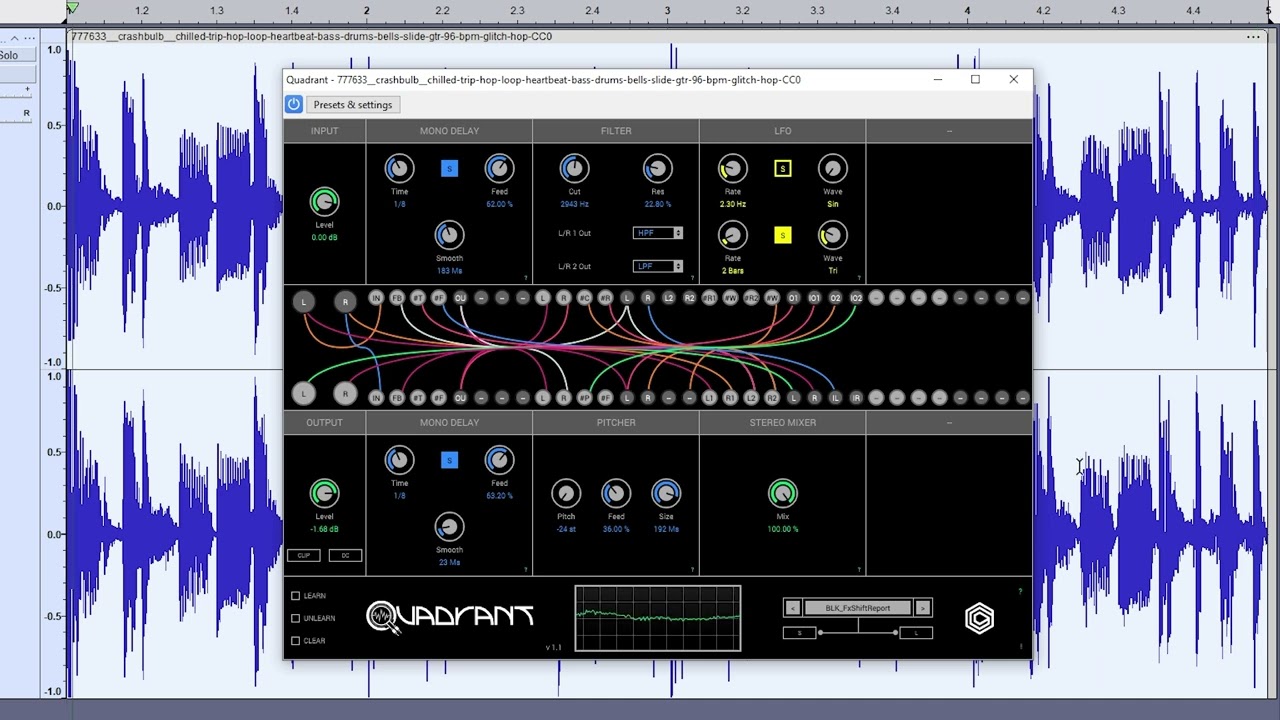The width and height of the screenshot is (1280, 720).
Task: Open the STEREO MIXER module slot header
Action: click(782, 423)
